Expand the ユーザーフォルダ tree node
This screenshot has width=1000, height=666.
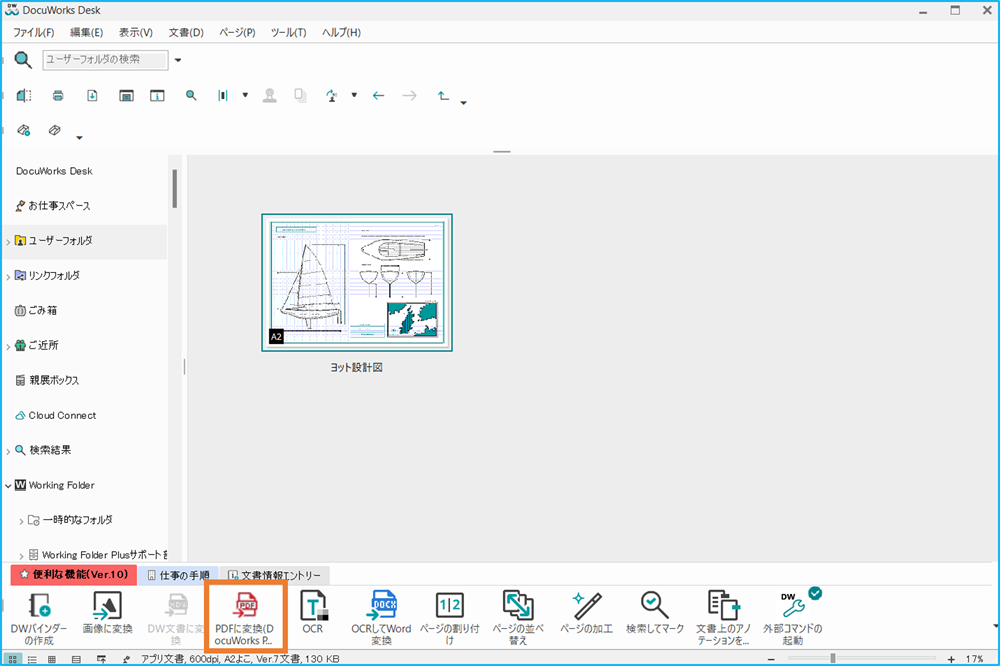[x=8, y=242]
